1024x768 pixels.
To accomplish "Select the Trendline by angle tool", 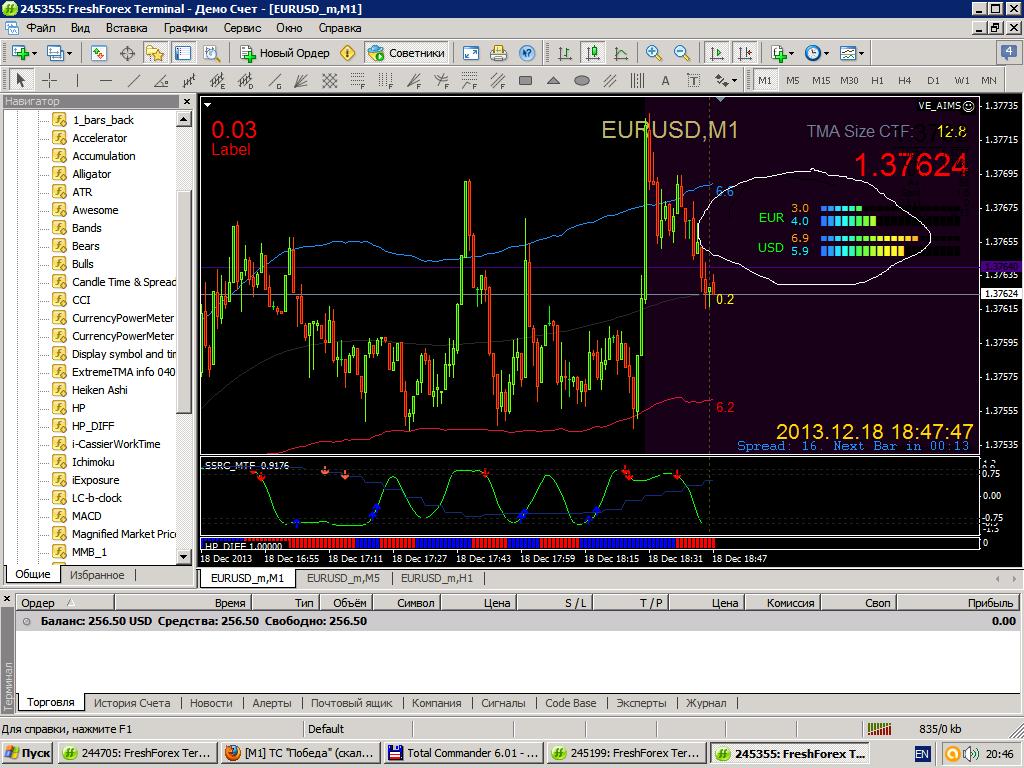I will 161,80.
